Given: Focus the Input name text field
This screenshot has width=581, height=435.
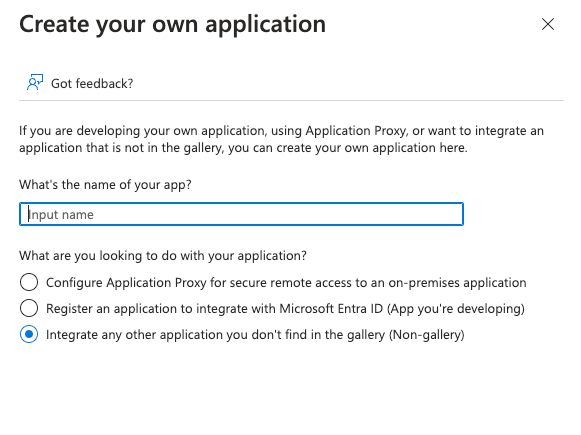Looking at the screenshot, I should tap(241, 214).
